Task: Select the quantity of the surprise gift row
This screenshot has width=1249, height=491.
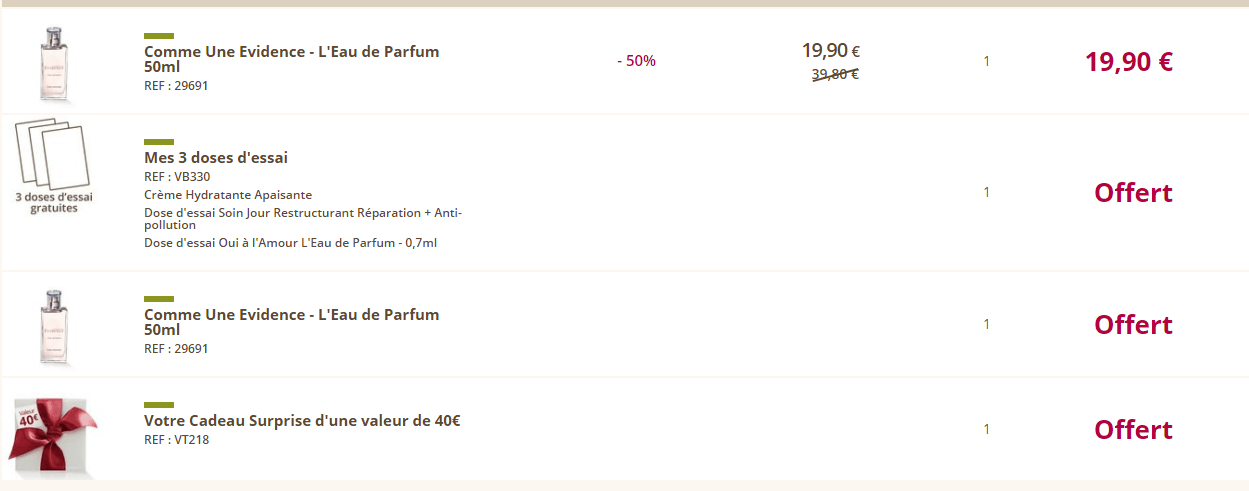Action: tap(986, 429)
